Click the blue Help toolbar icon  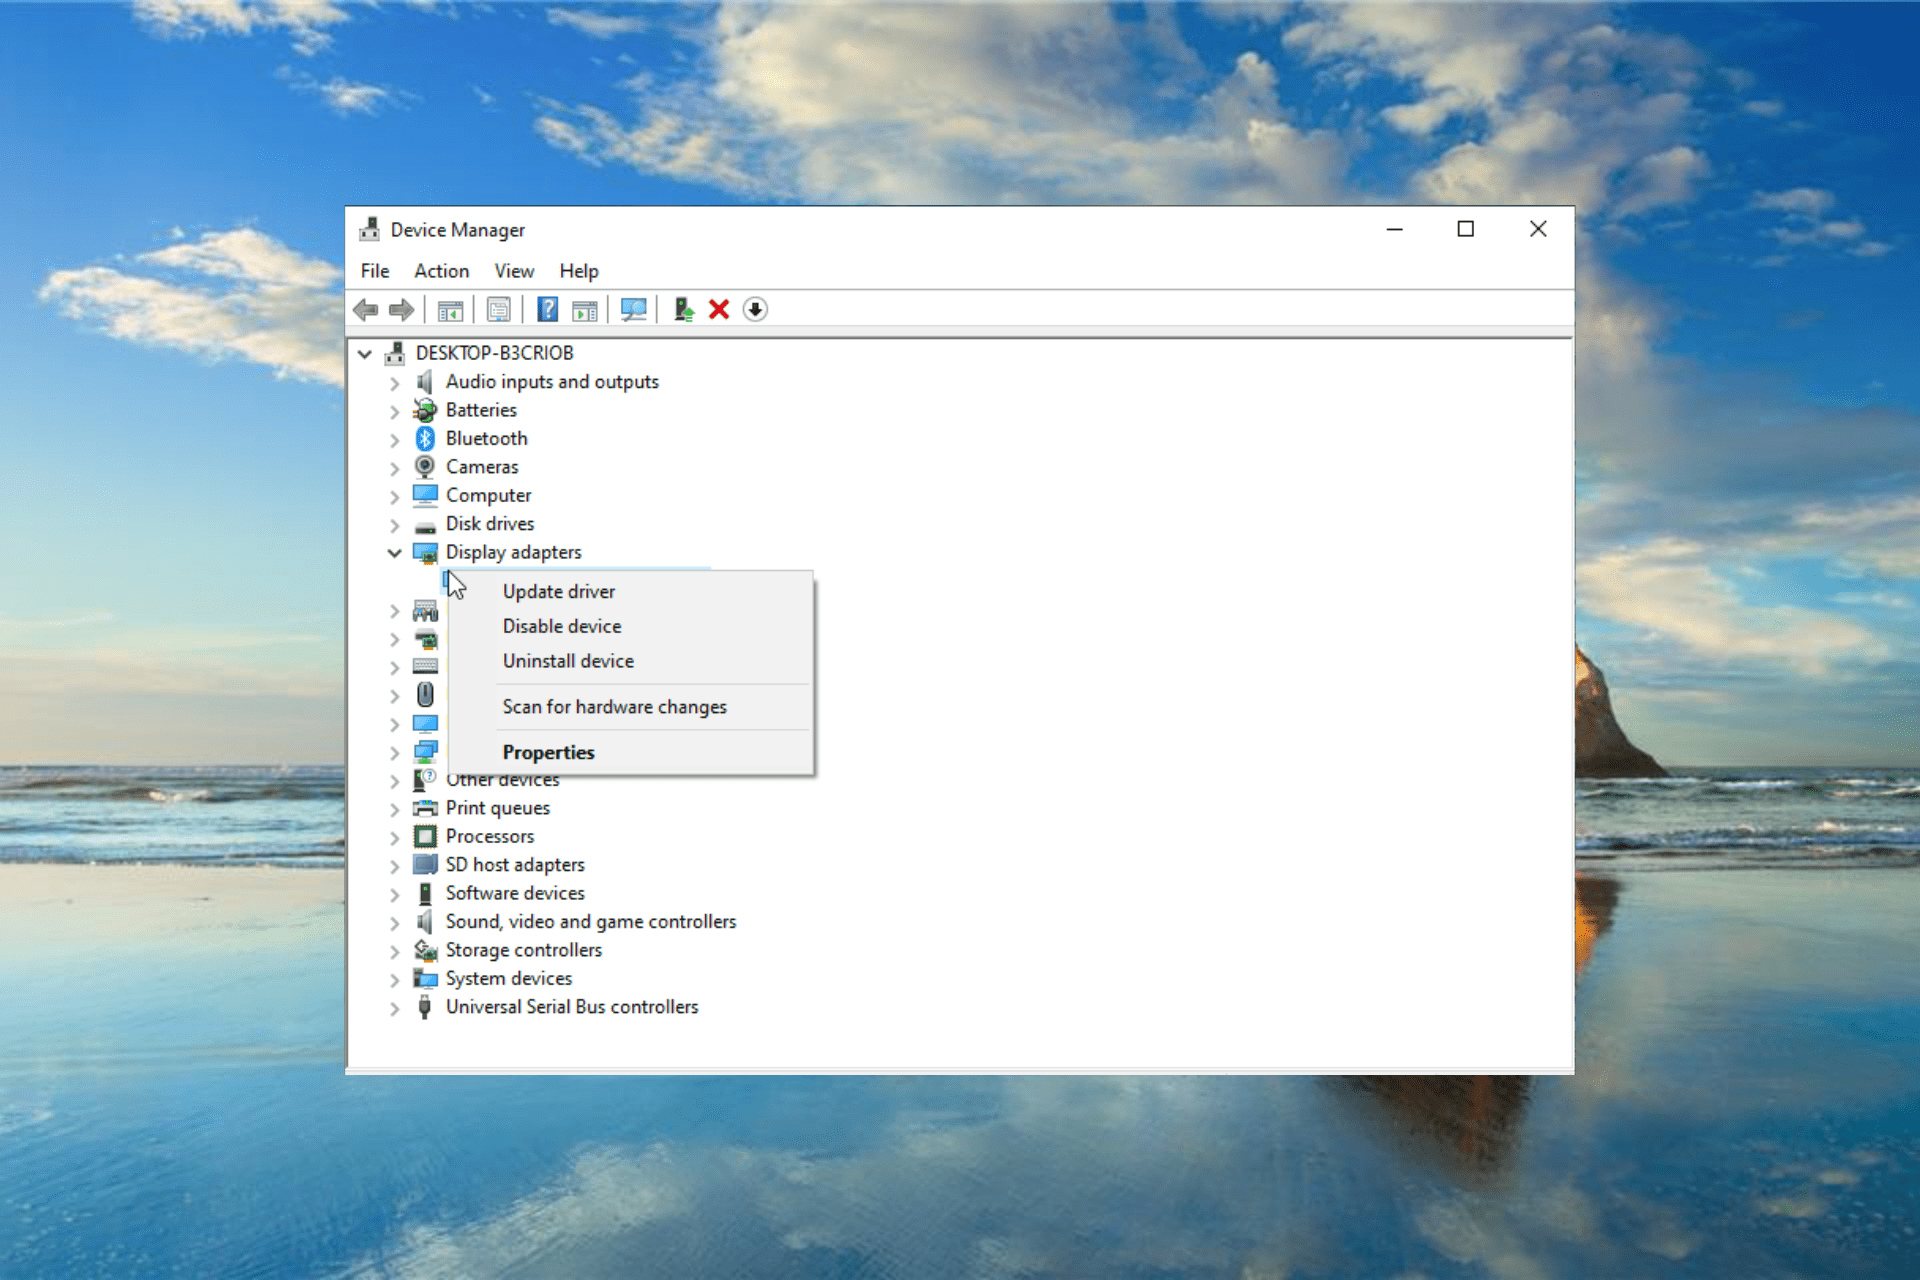click(547, 310)
